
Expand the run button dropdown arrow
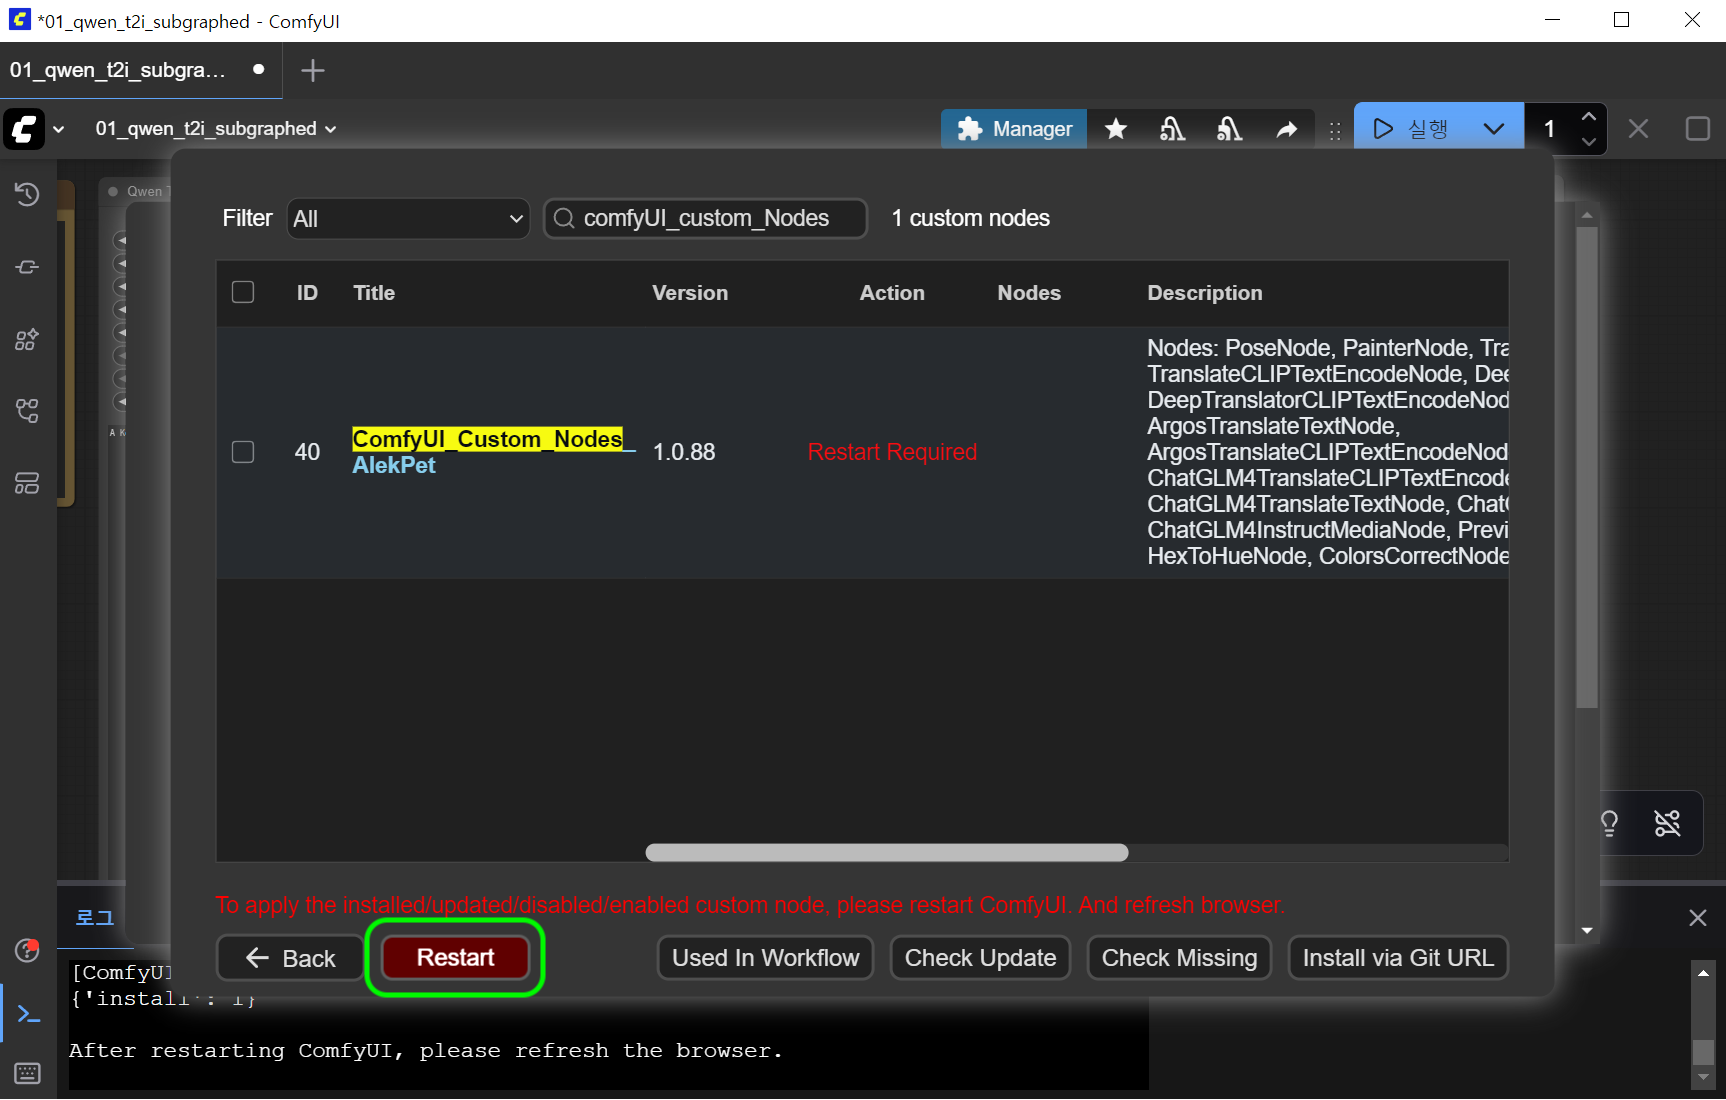1494,129
